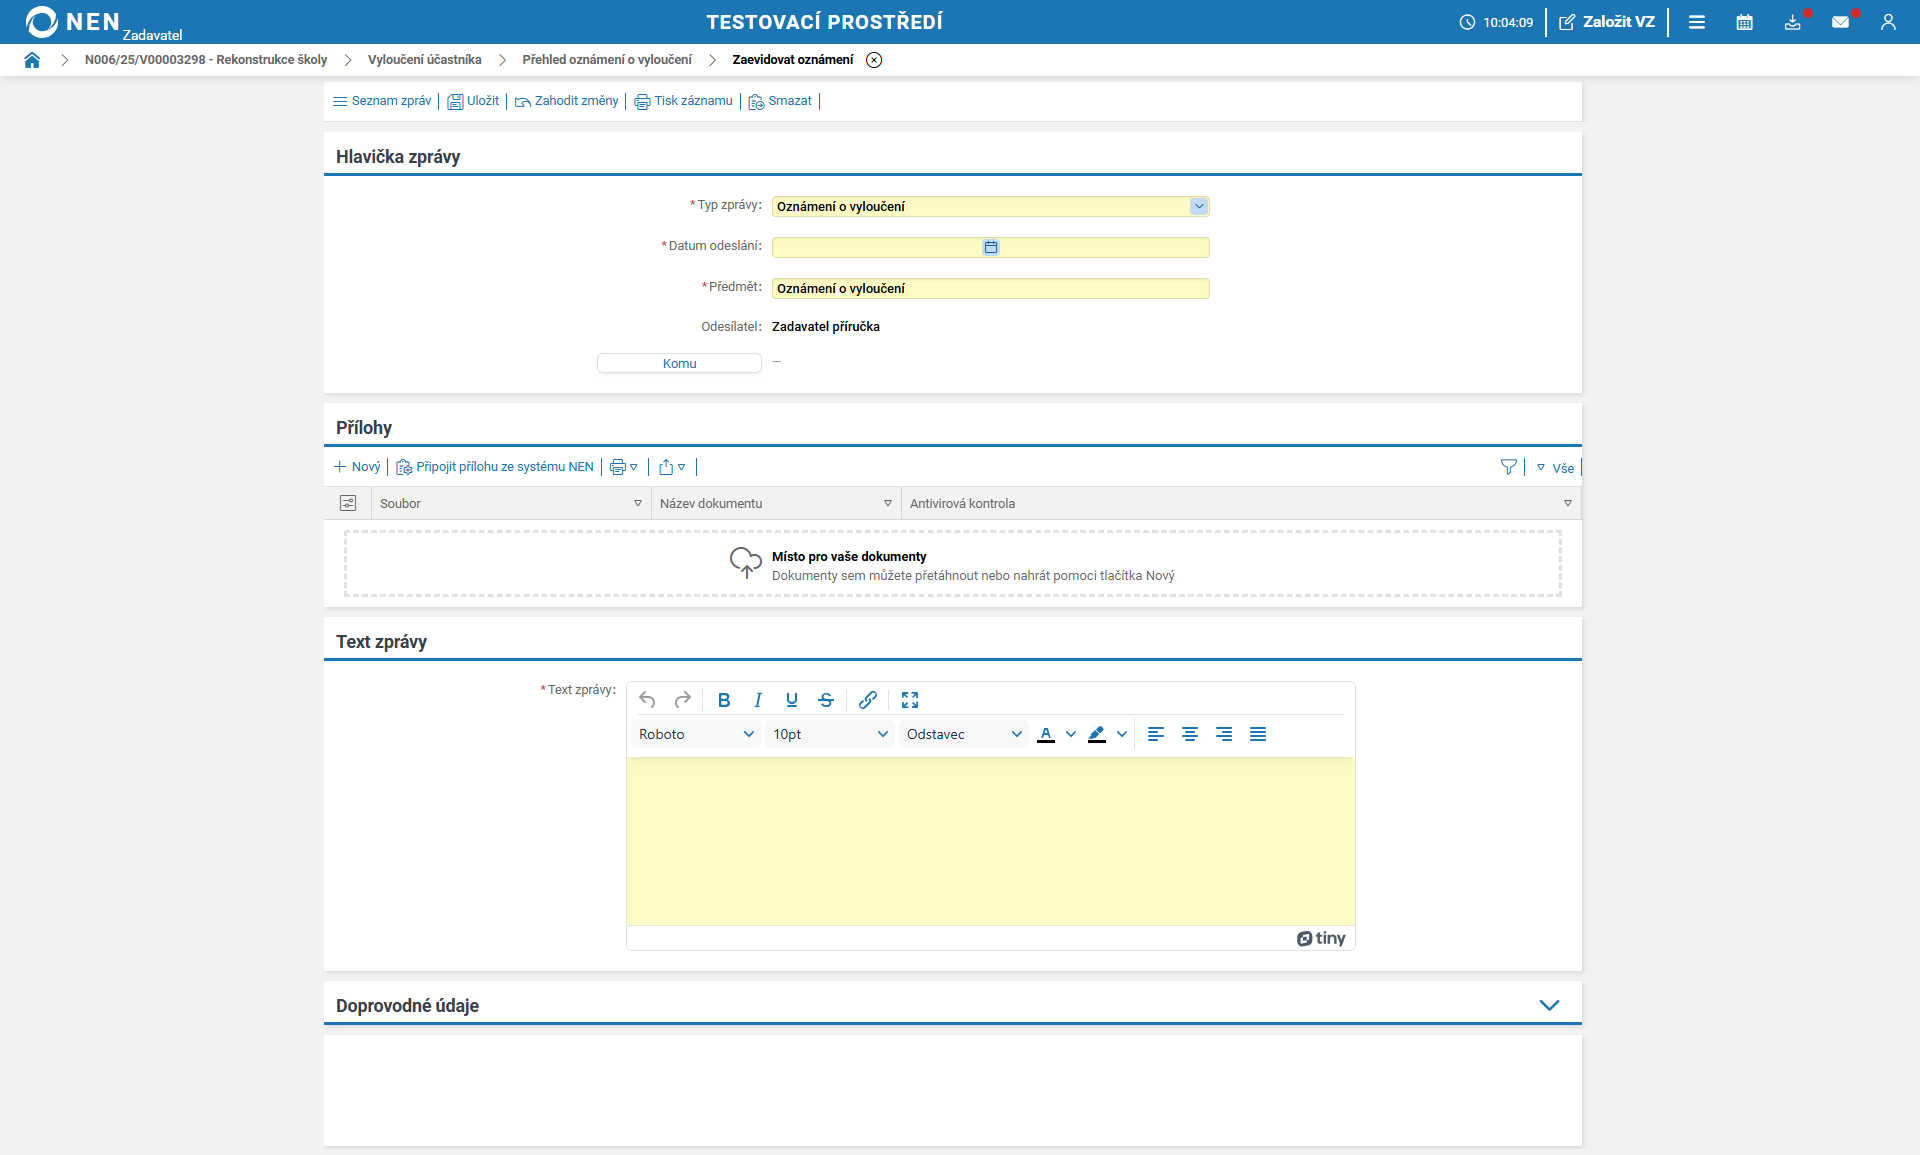The width and height of the screenshot is (1920, 1155).
Task: Click the insert link icon in editor
Action: pyautogui.click(x=868, y=700)
